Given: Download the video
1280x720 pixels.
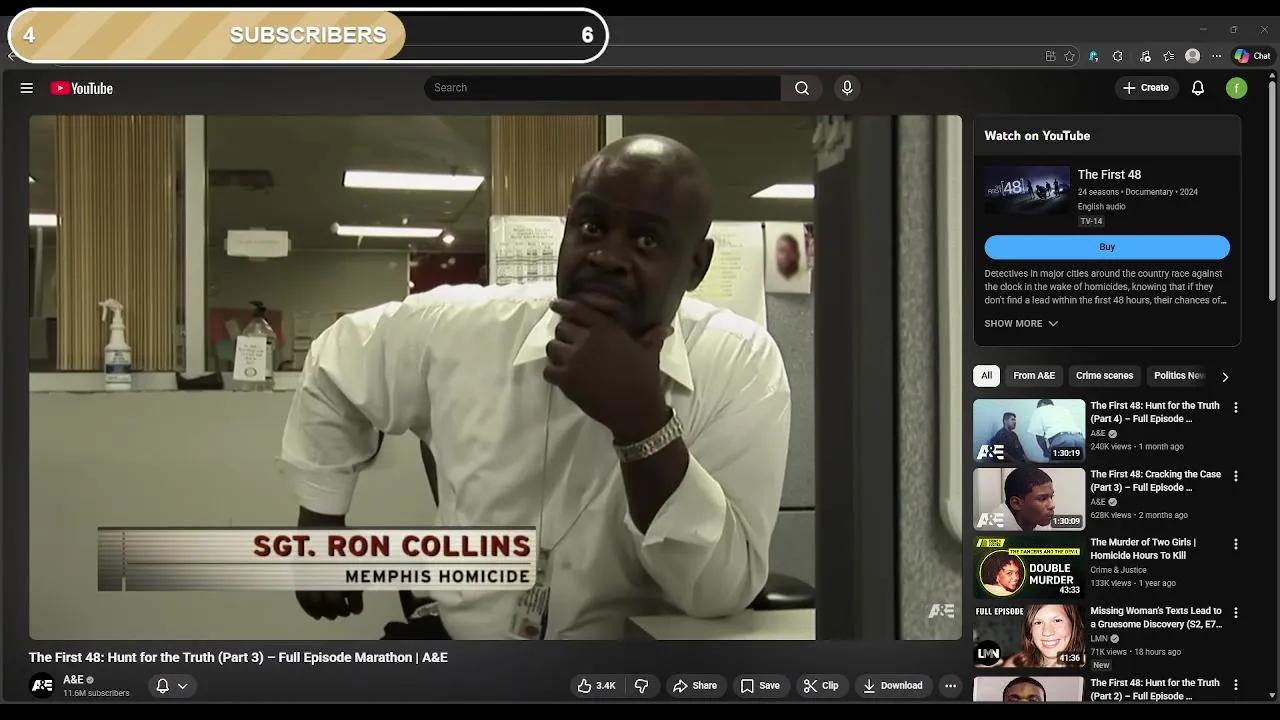Looking at the screenshot, I should tap(892, 686).
